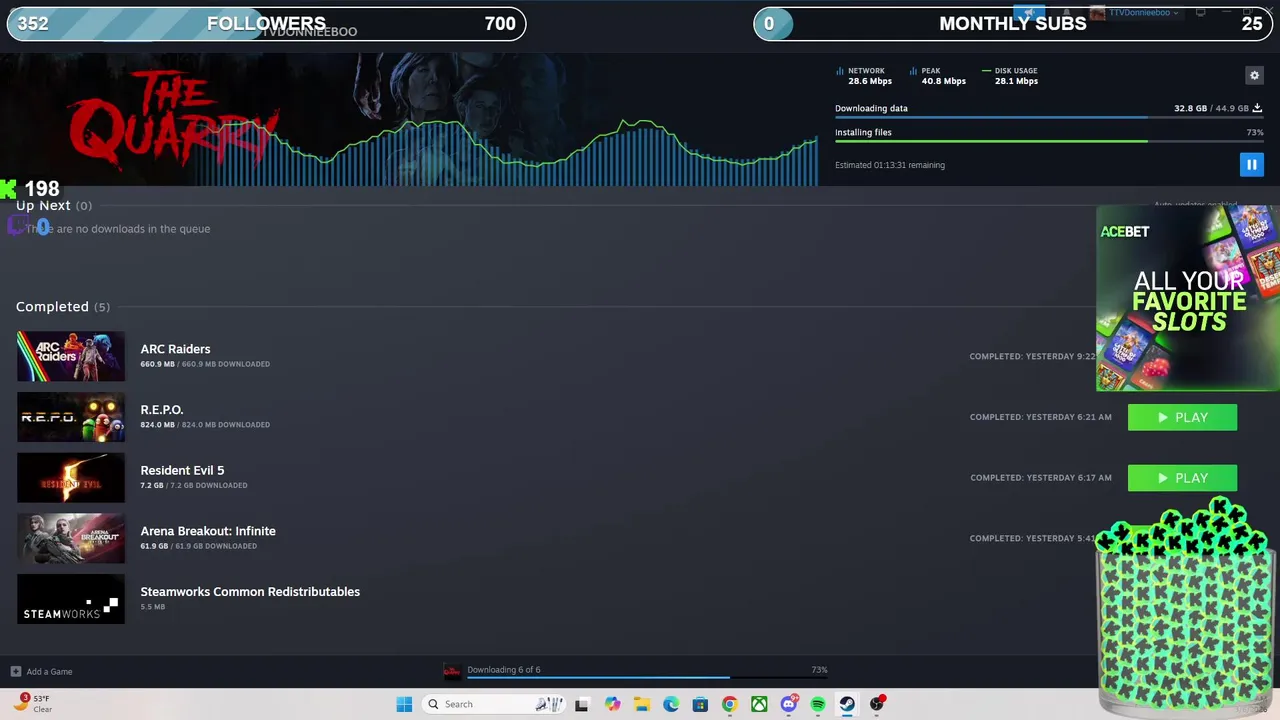Click the Add a Game link

pos(49,671)
